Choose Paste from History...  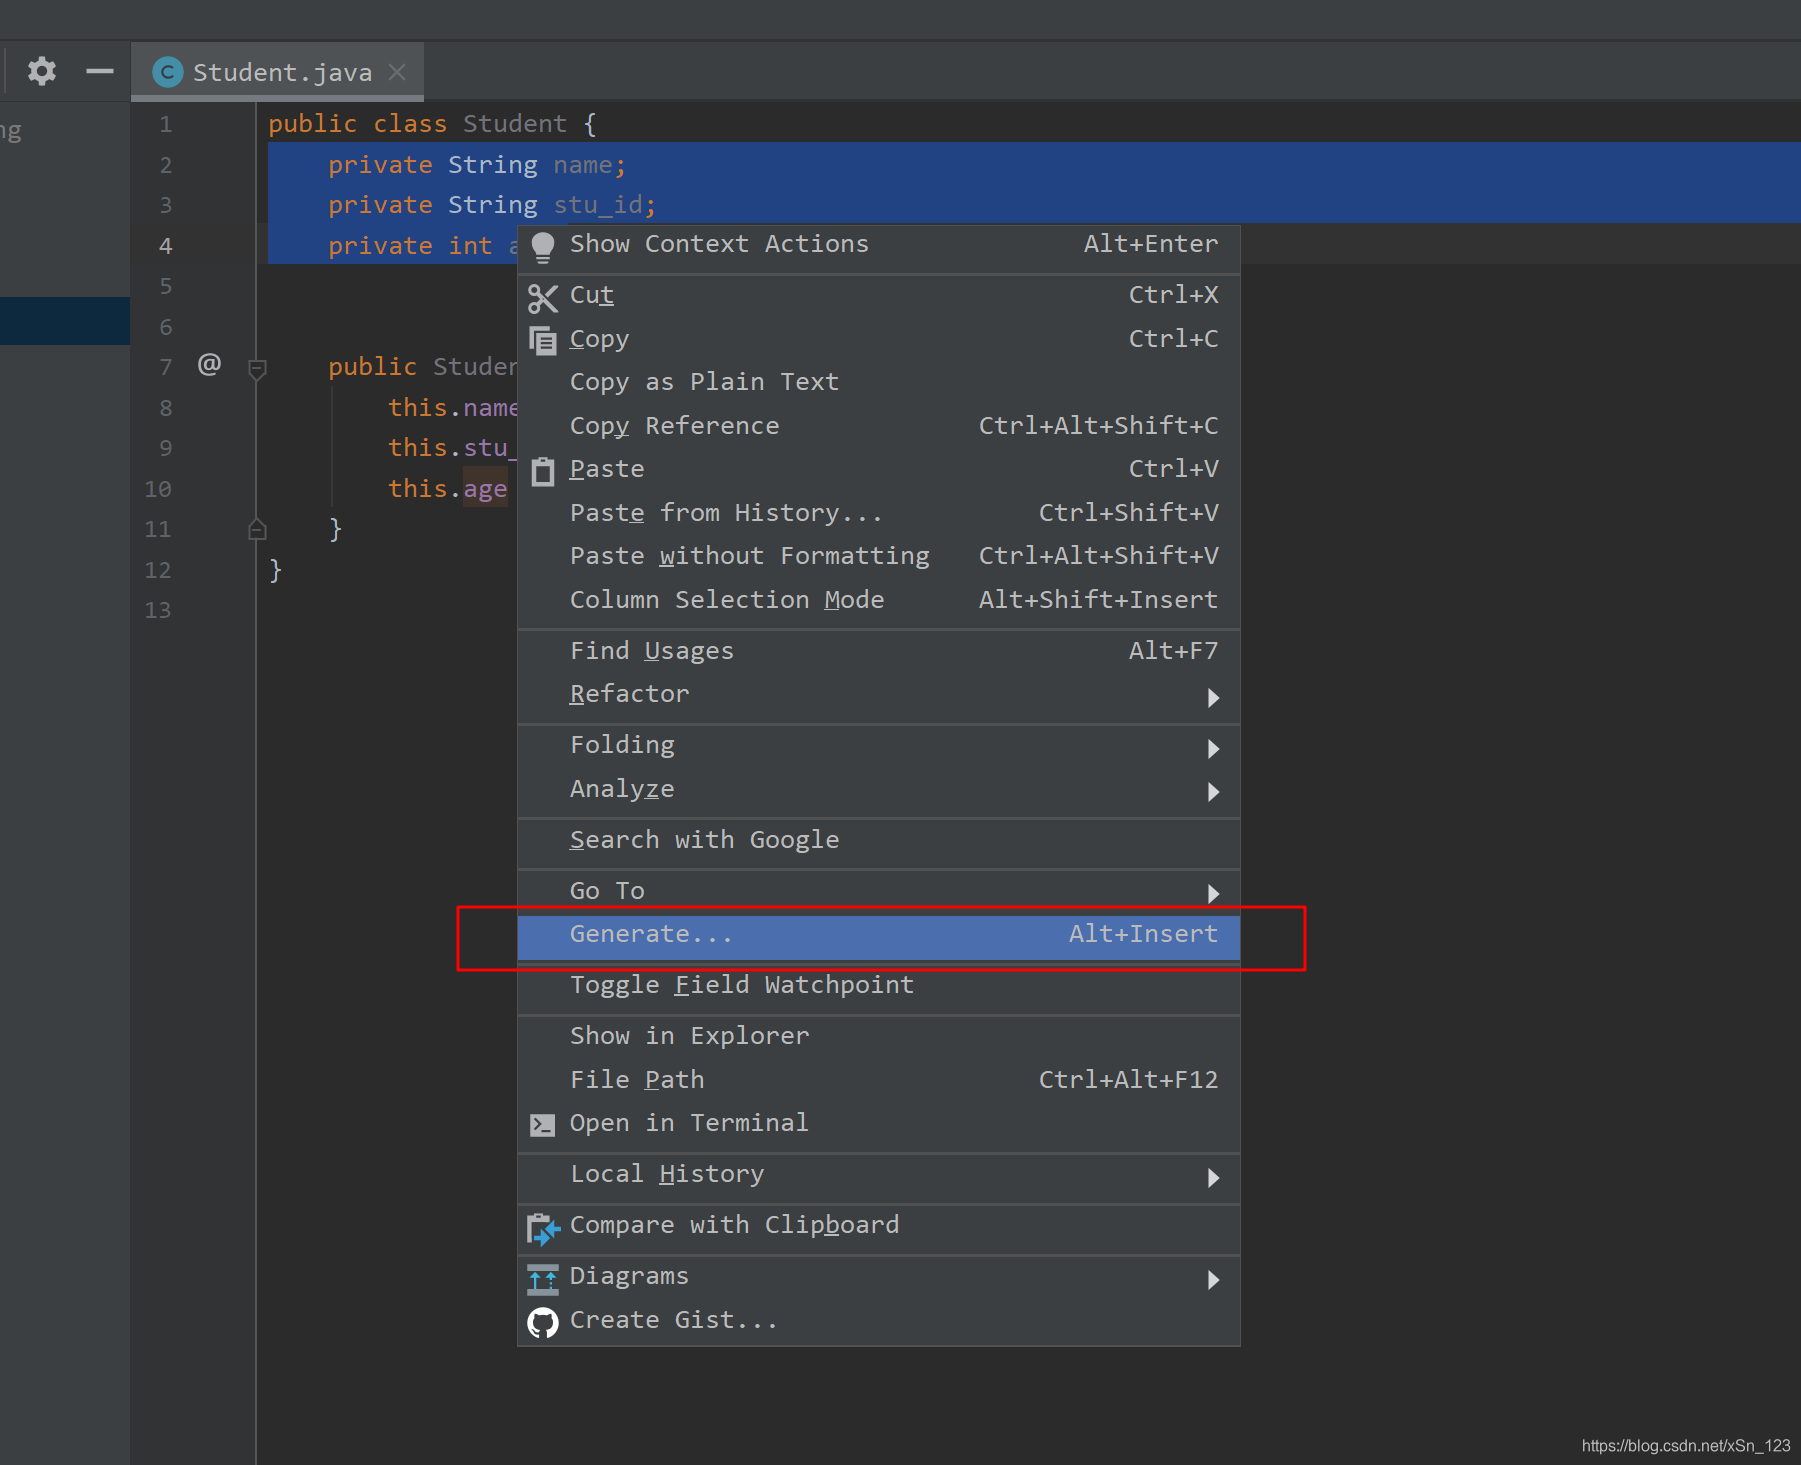(x=879, y=513)
